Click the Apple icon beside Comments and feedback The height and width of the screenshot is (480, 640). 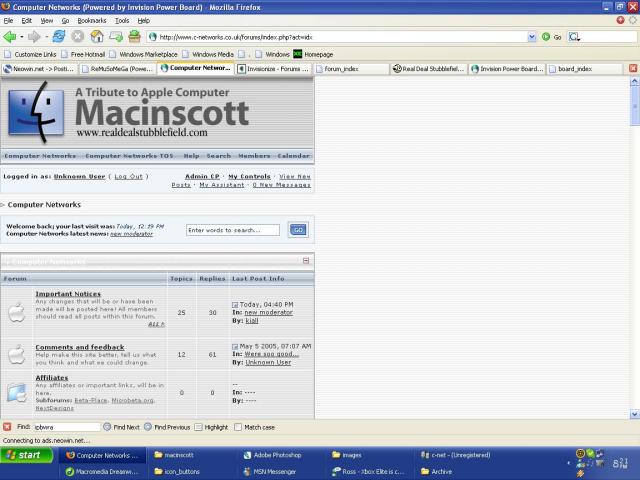click(17, 354)
